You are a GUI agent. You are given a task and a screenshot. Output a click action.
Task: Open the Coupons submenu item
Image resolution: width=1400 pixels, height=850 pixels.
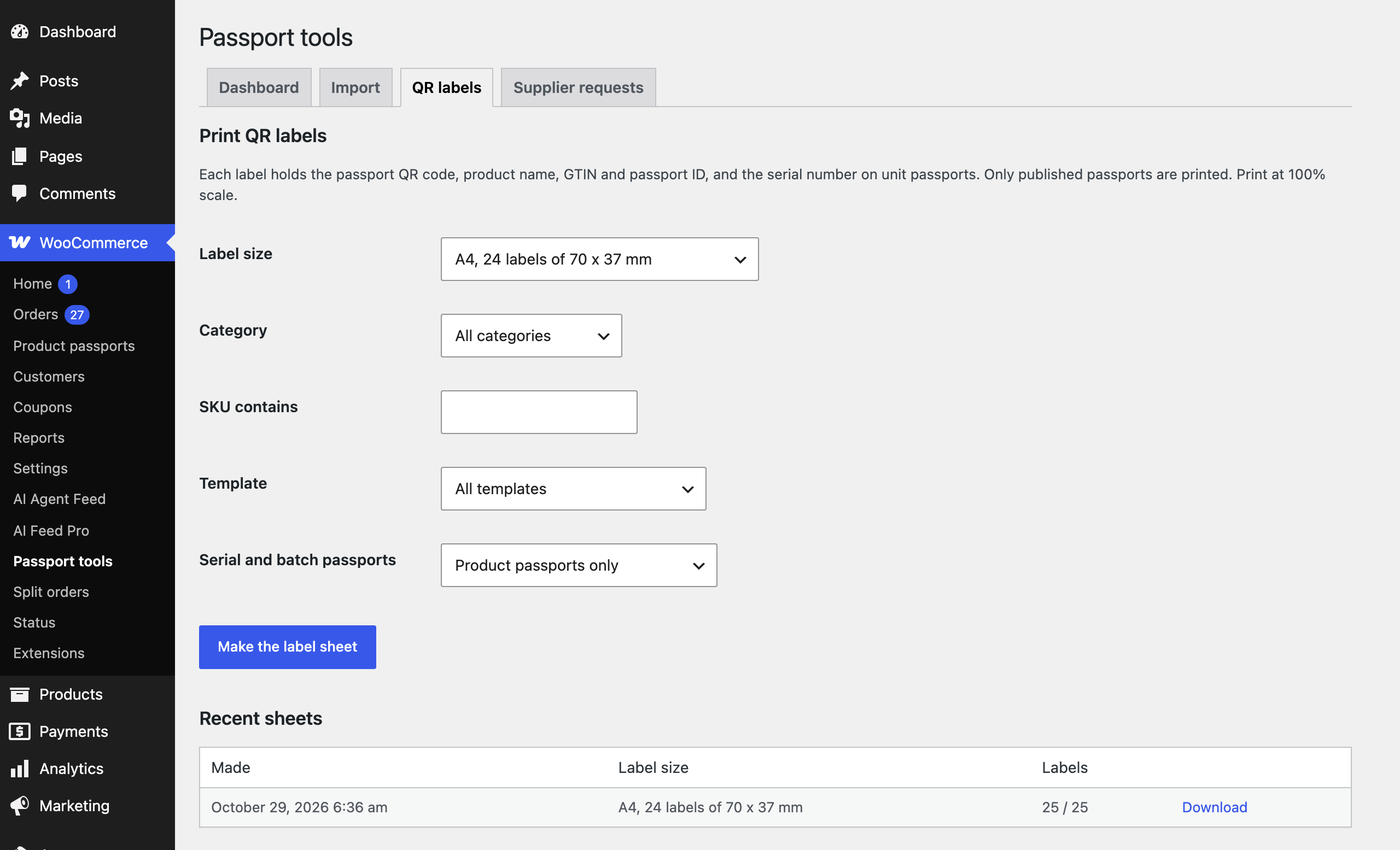point(43,407)
